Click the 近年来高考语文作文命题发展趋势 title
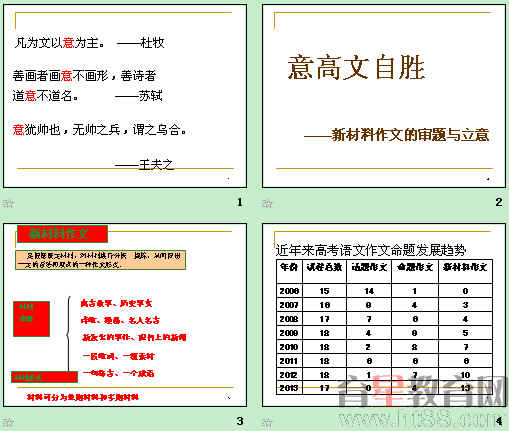Viewport: 509px width, 431px height. pyautogui.click(x=371, y=251)
